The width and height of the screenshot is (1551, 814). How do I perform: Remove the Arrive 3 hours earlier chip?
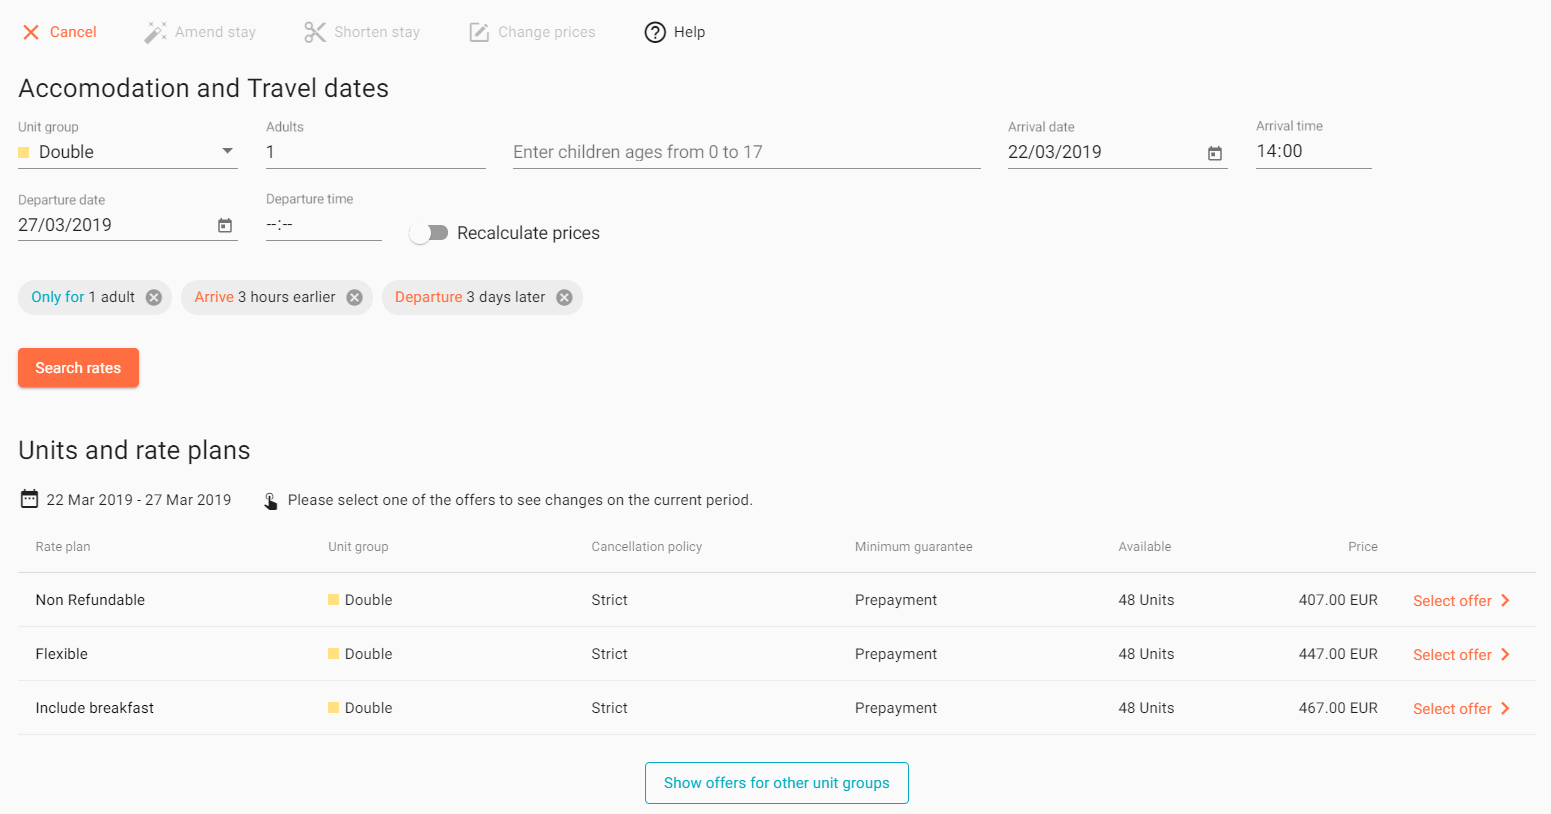tap(354, 297)
